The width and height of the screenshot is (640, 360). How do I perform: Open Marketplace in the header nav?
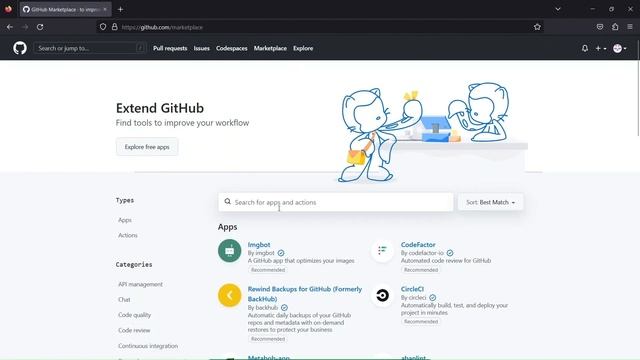(x=270, y=48)
